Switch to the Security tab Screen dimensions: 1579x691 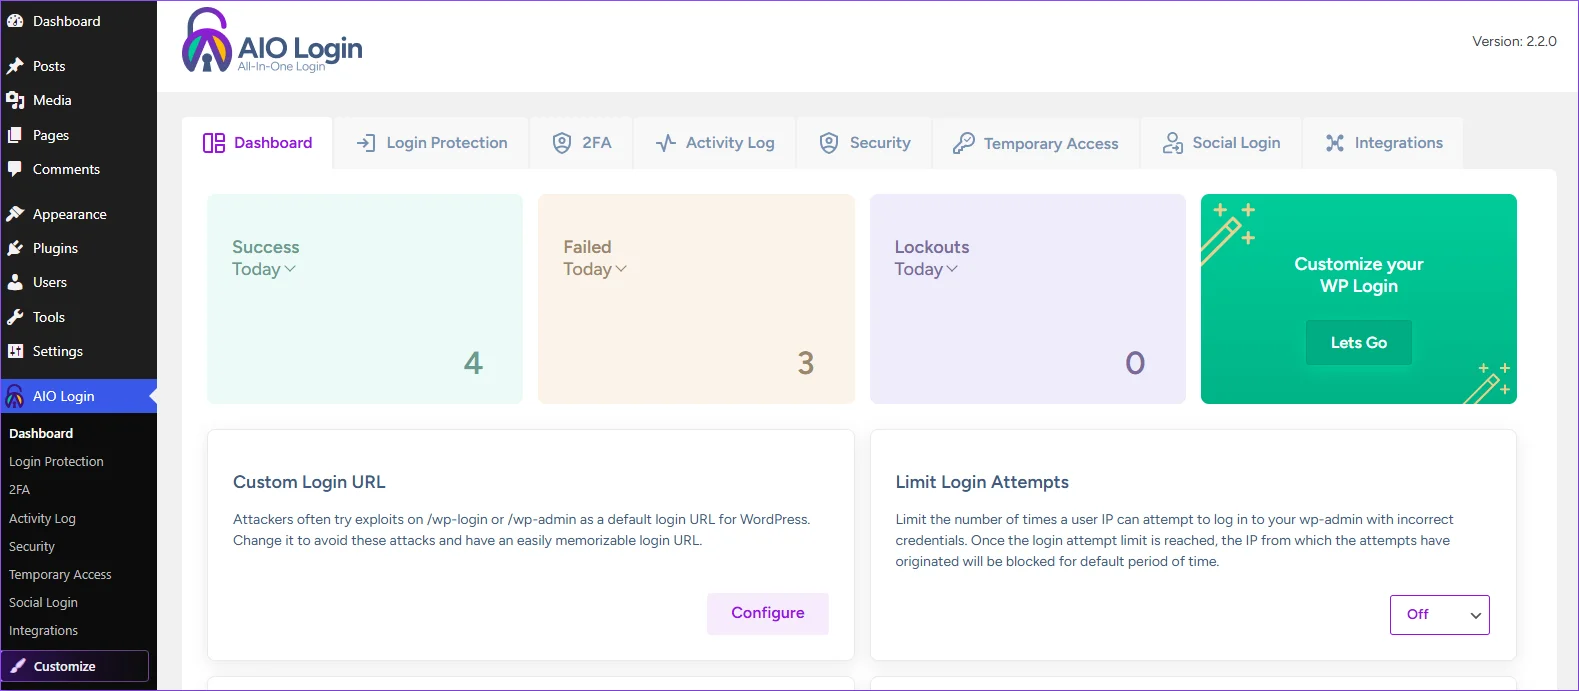tap(865, 143)
